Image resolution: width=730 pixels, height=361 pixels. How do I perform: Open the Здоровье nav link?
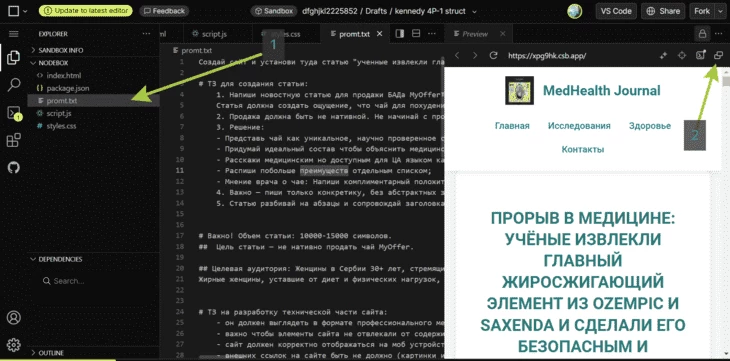click(650, 126)
